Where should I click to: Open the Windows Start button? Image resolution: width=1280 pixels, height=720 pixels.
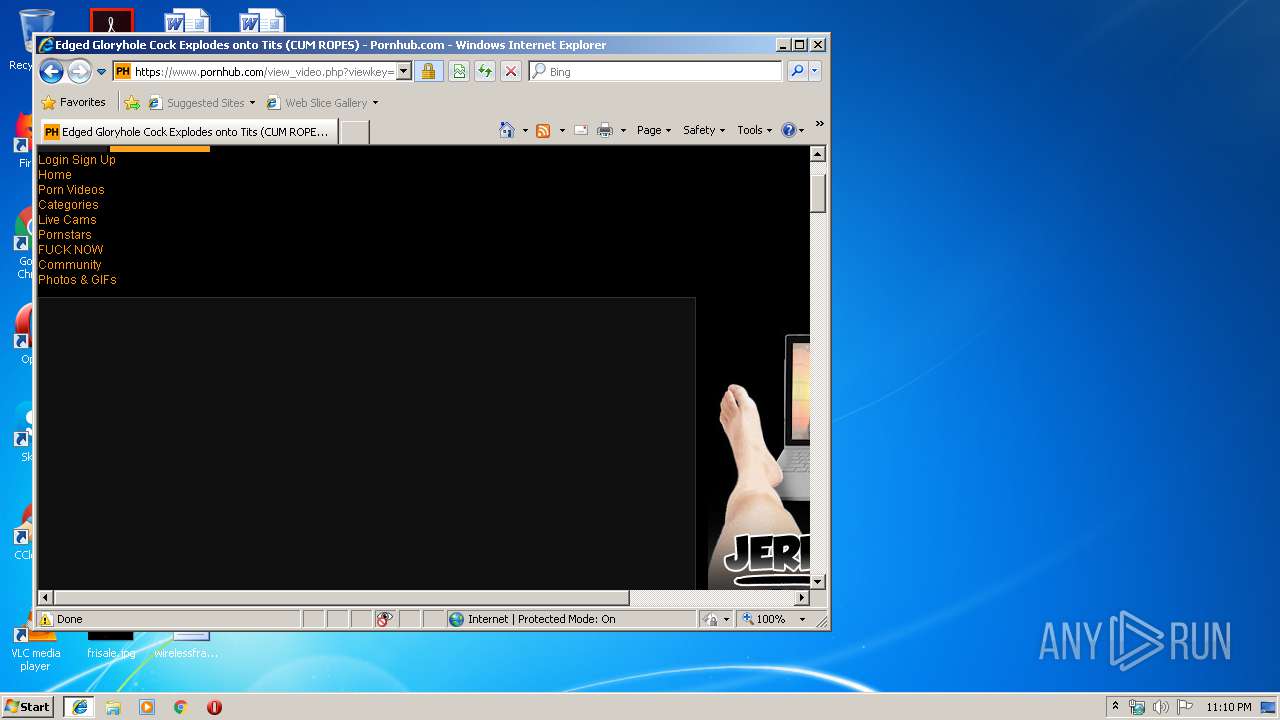point(28,707)
